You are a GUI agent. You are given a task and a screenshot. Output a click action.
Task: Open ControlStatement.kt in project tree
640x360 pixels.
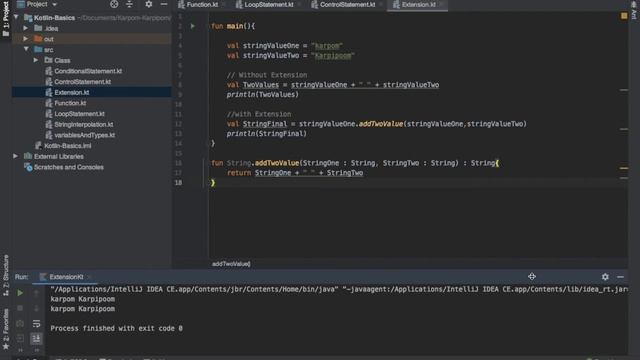click(x=82, y=82)
